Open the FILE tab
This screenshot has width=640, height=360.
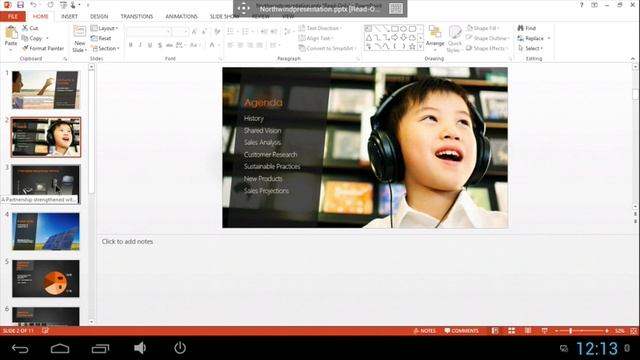click(x=13, y=16)
